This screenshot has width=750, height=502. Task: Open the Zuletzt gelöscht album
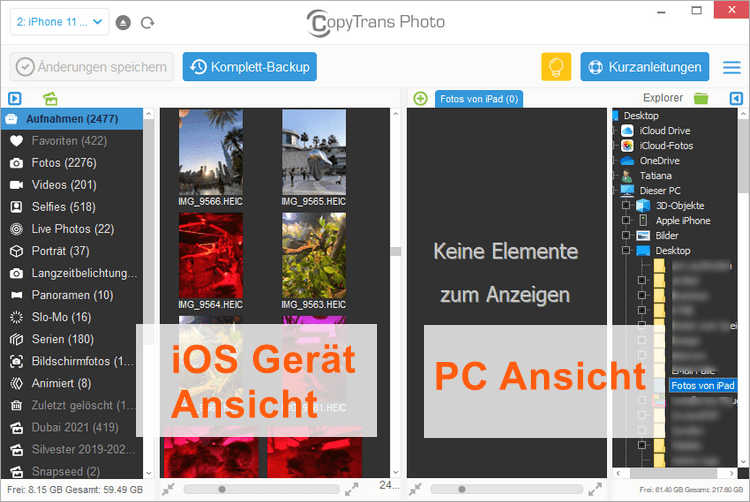click(72, 405)
